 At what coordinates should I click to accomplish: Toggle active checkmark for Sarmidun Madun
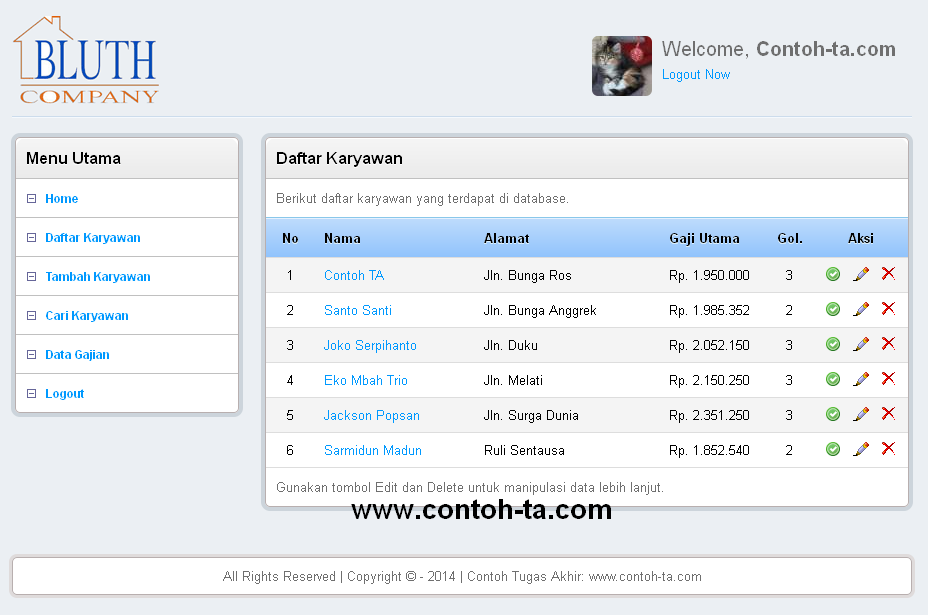pos(833,449)
